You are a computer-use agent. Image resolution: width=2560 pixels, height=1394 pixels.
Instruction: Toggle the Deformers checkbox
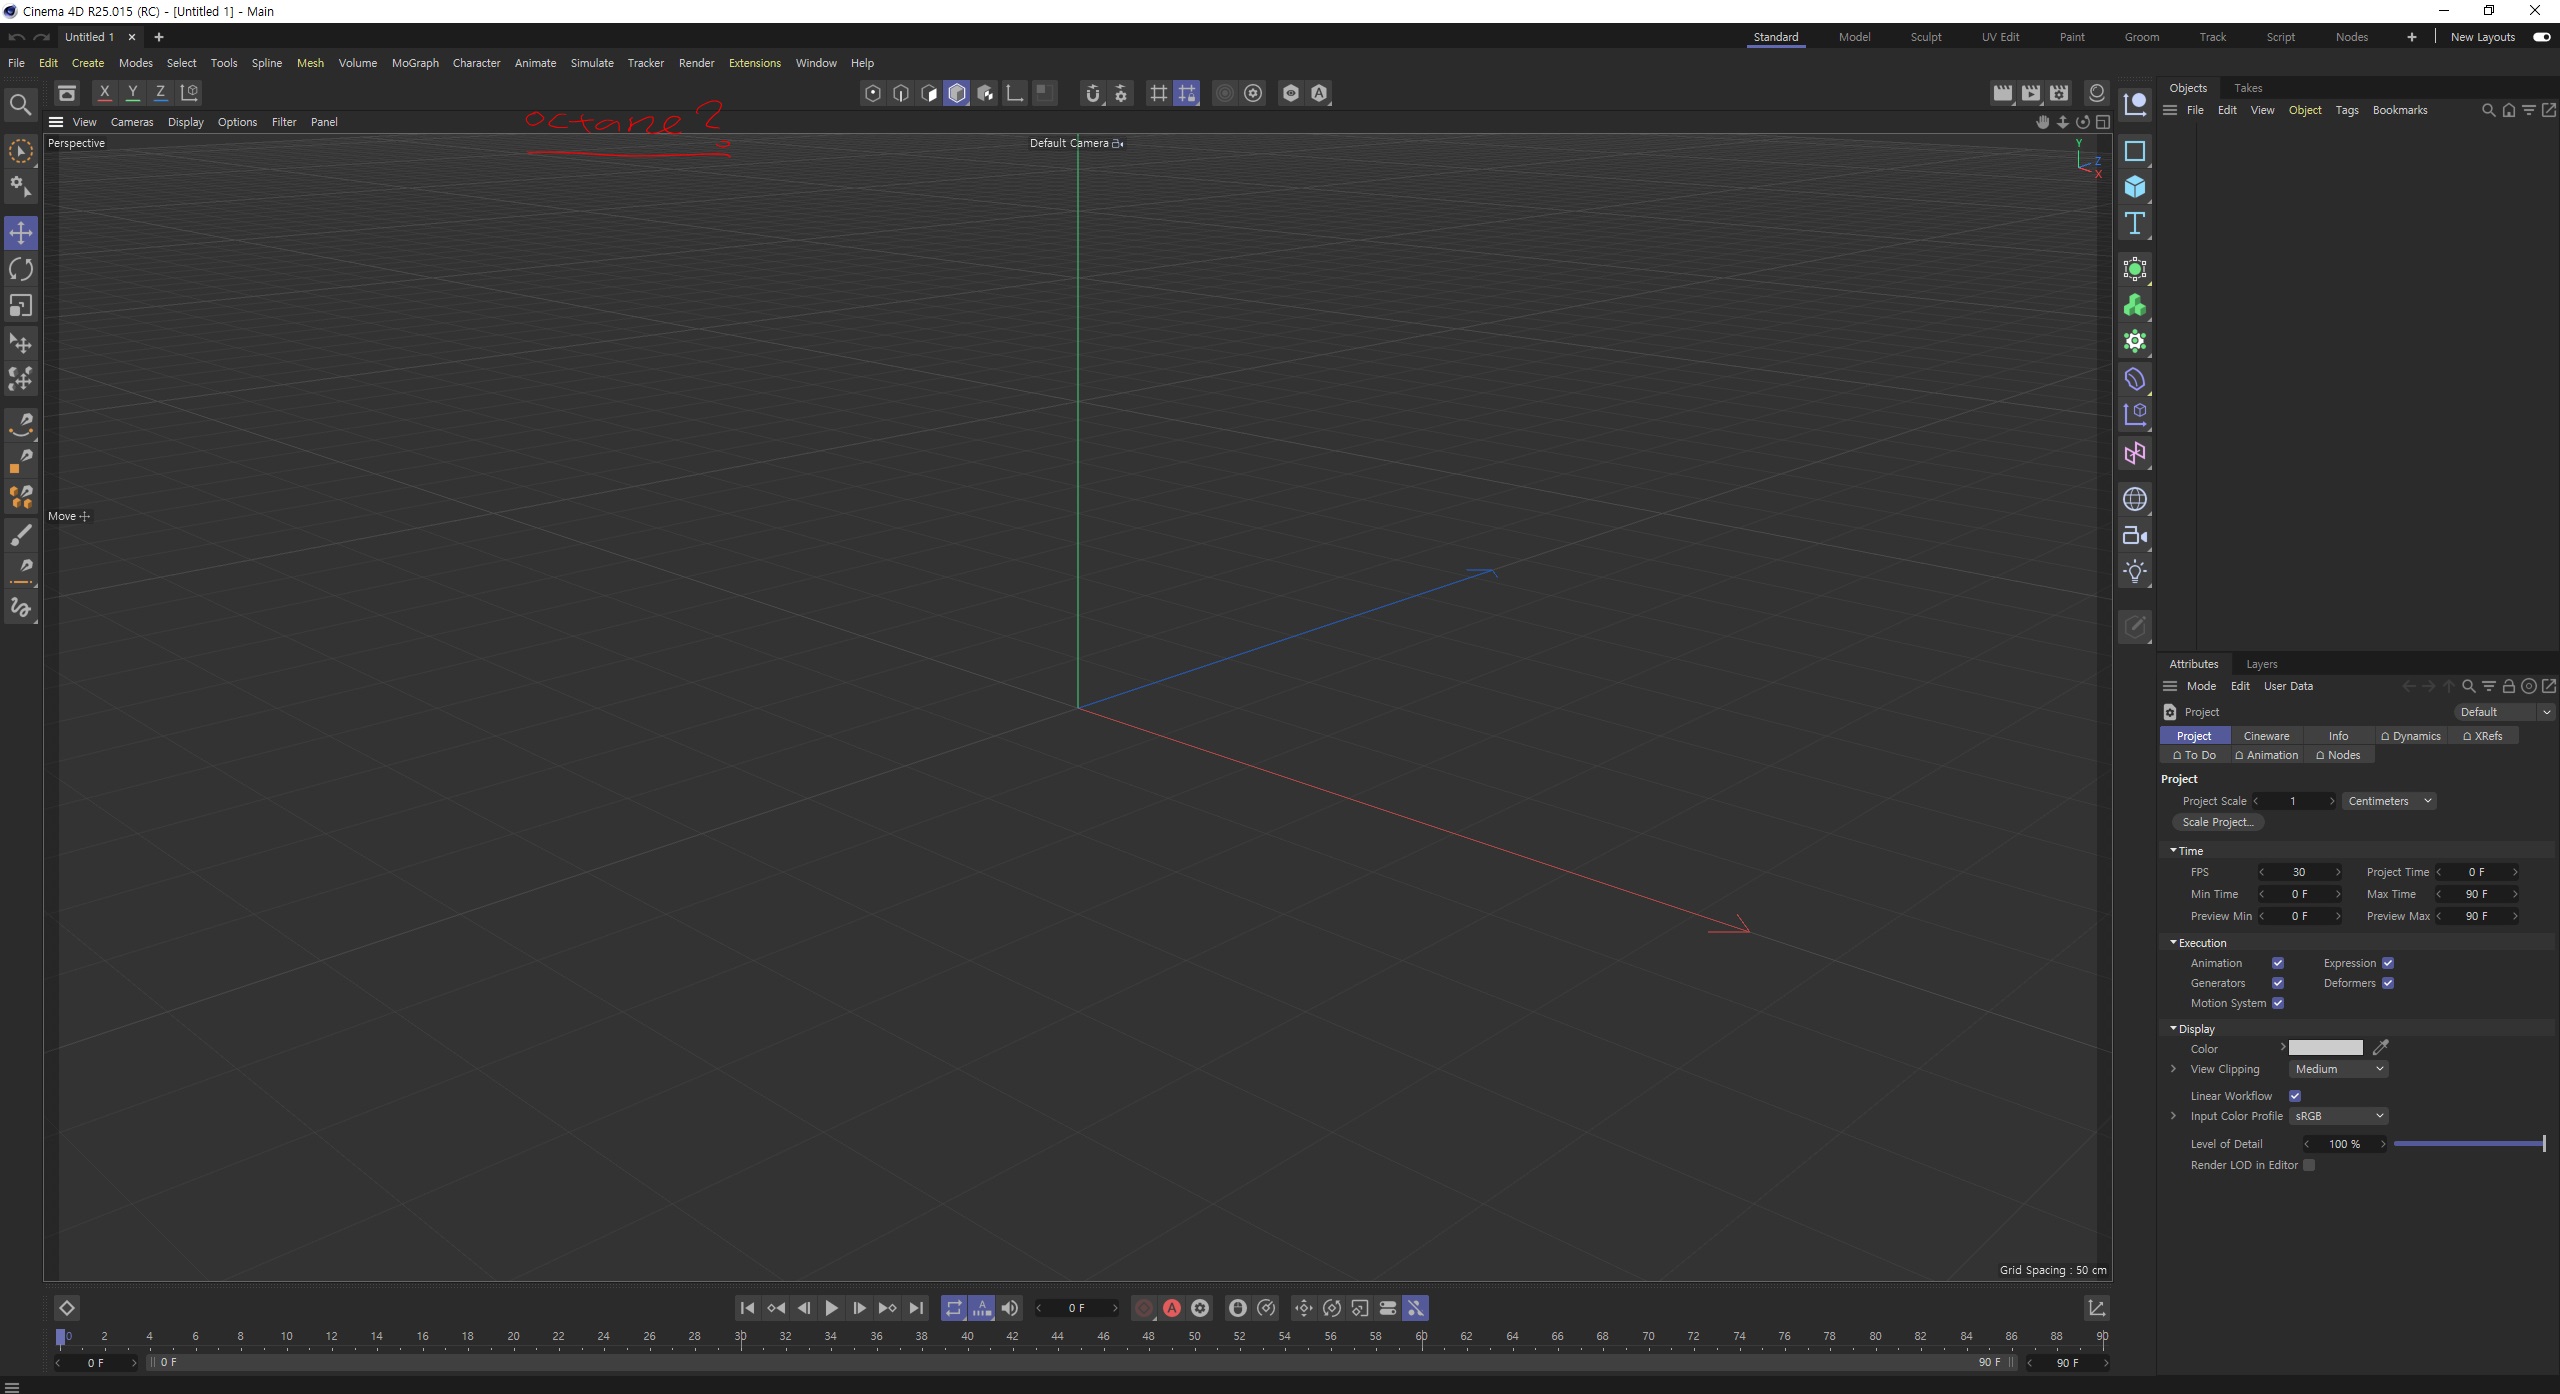(x=2388, y=983)
